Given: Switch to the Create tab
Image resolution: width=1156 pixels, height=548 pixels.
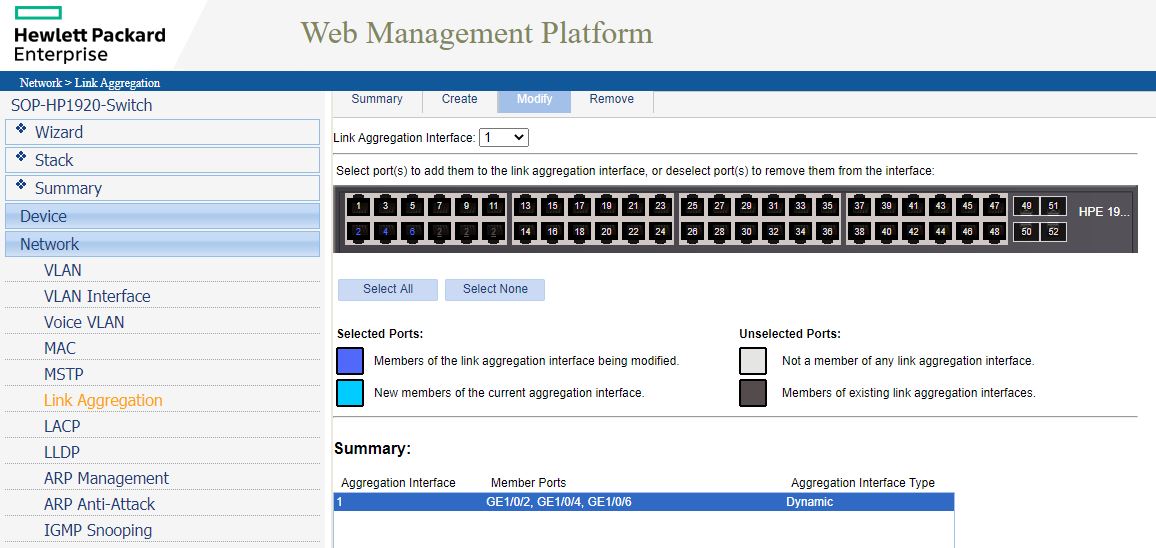Looking at the screenshot, I should 460,99.
